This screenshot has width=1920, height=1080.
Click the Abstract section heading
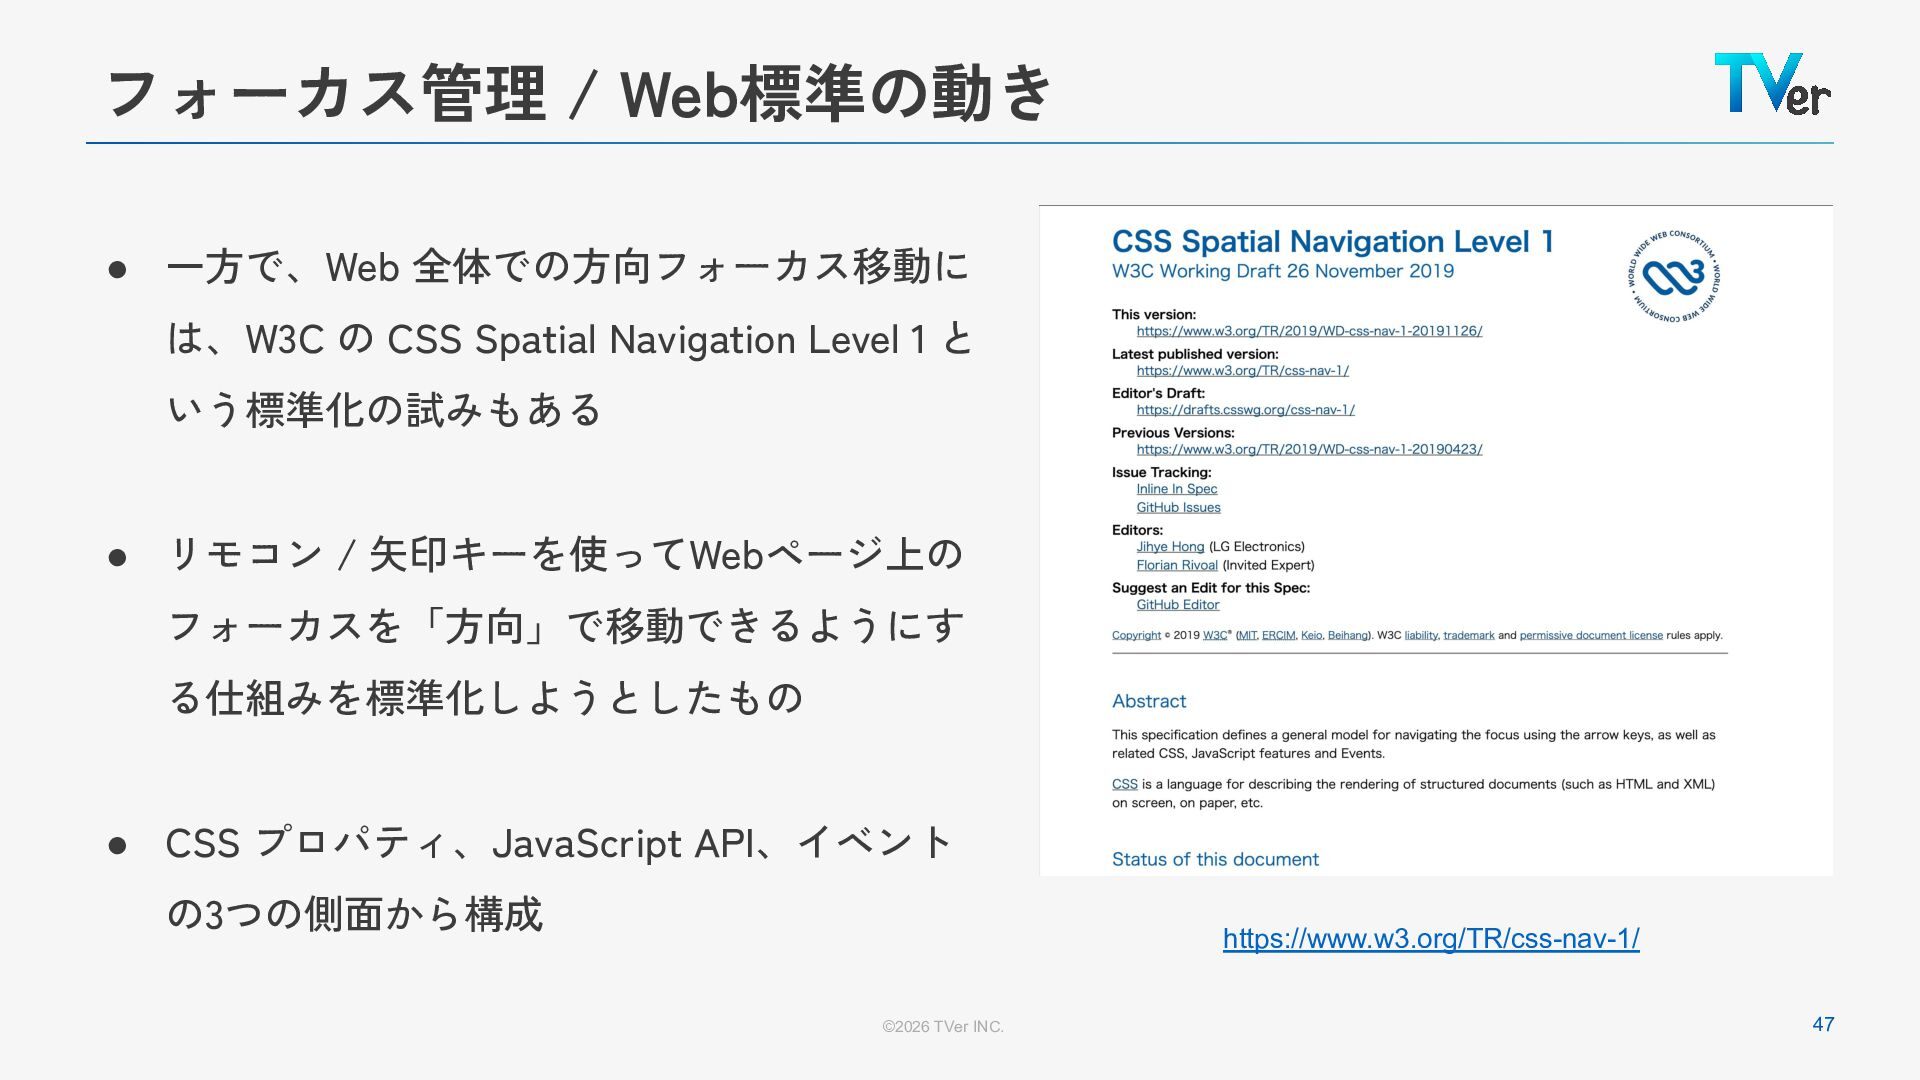[1148, 701]
